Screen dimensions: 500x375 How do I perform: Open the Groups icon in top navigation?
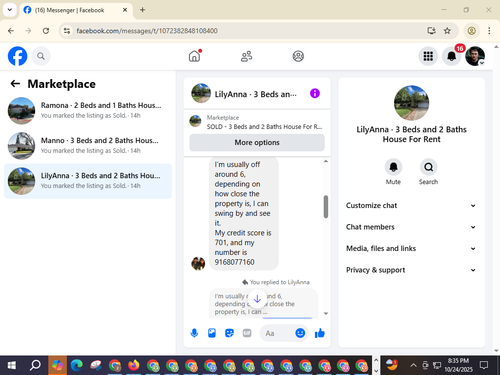[298, 56]
